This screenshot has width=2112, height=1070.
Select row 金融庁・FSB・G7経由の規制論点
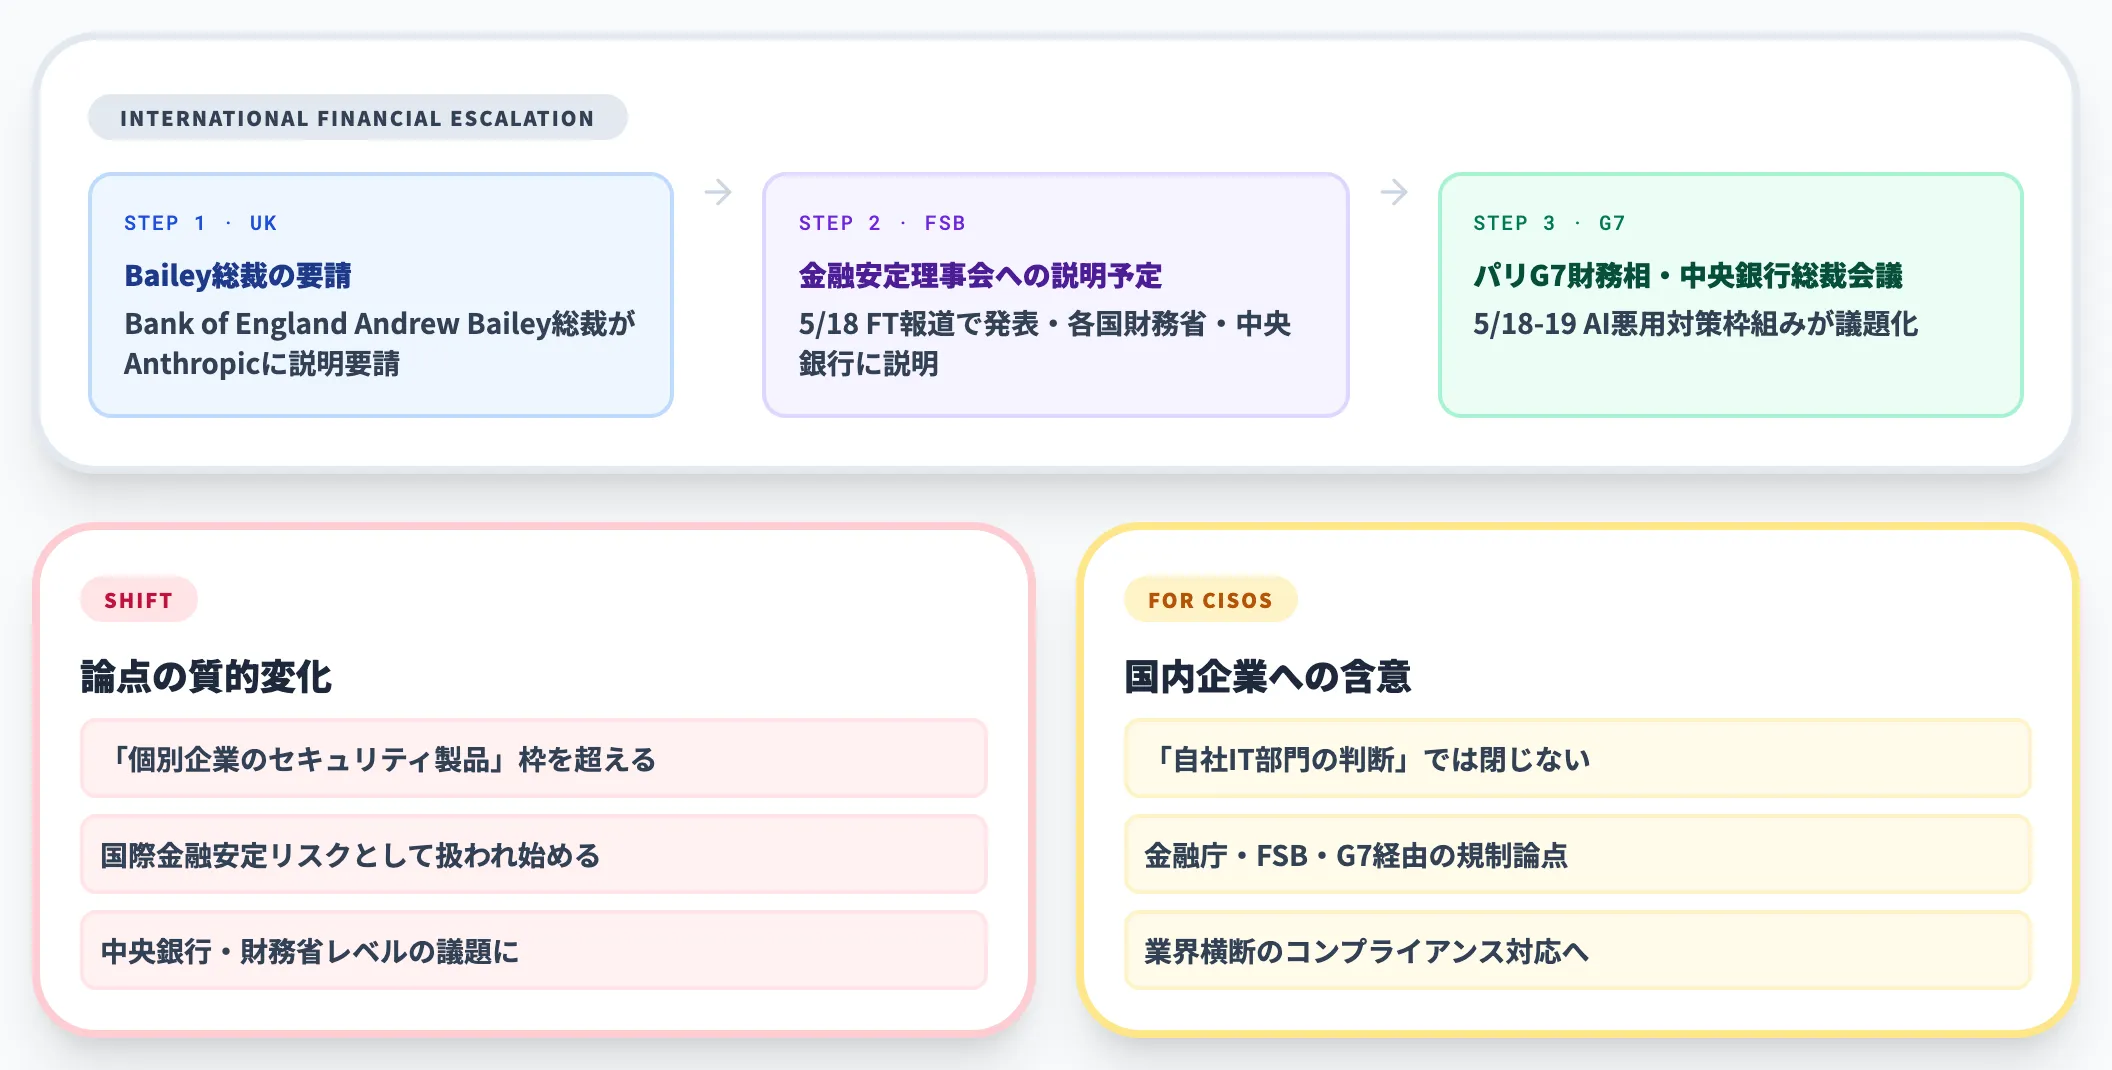click(x=1578, y=855)
